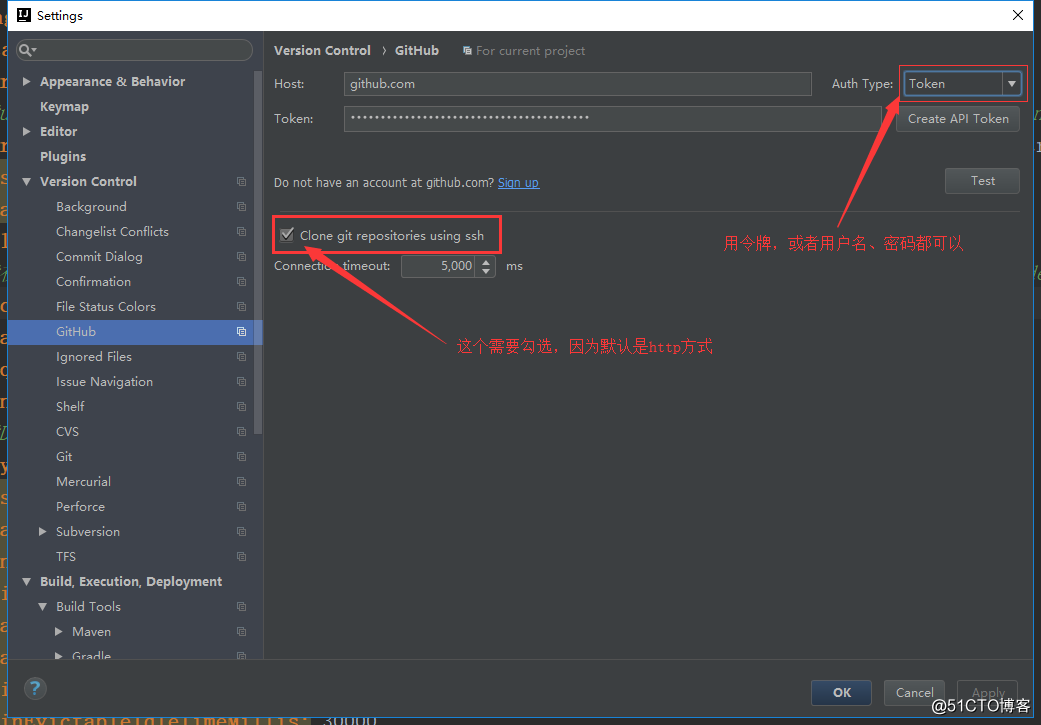This screenshot has width=1041, height=725.
Task: Expand Appearance & Behavior section
Action: coord(27,82)
